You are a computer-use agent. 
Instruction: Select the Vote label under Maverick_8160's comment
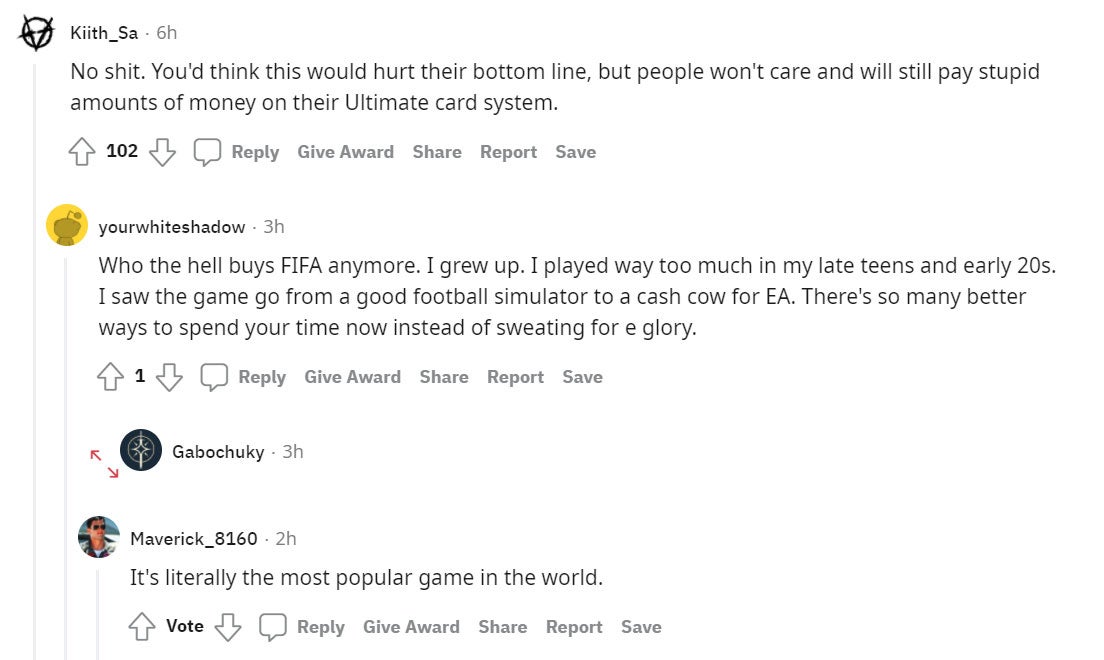[x=184, y=626]
